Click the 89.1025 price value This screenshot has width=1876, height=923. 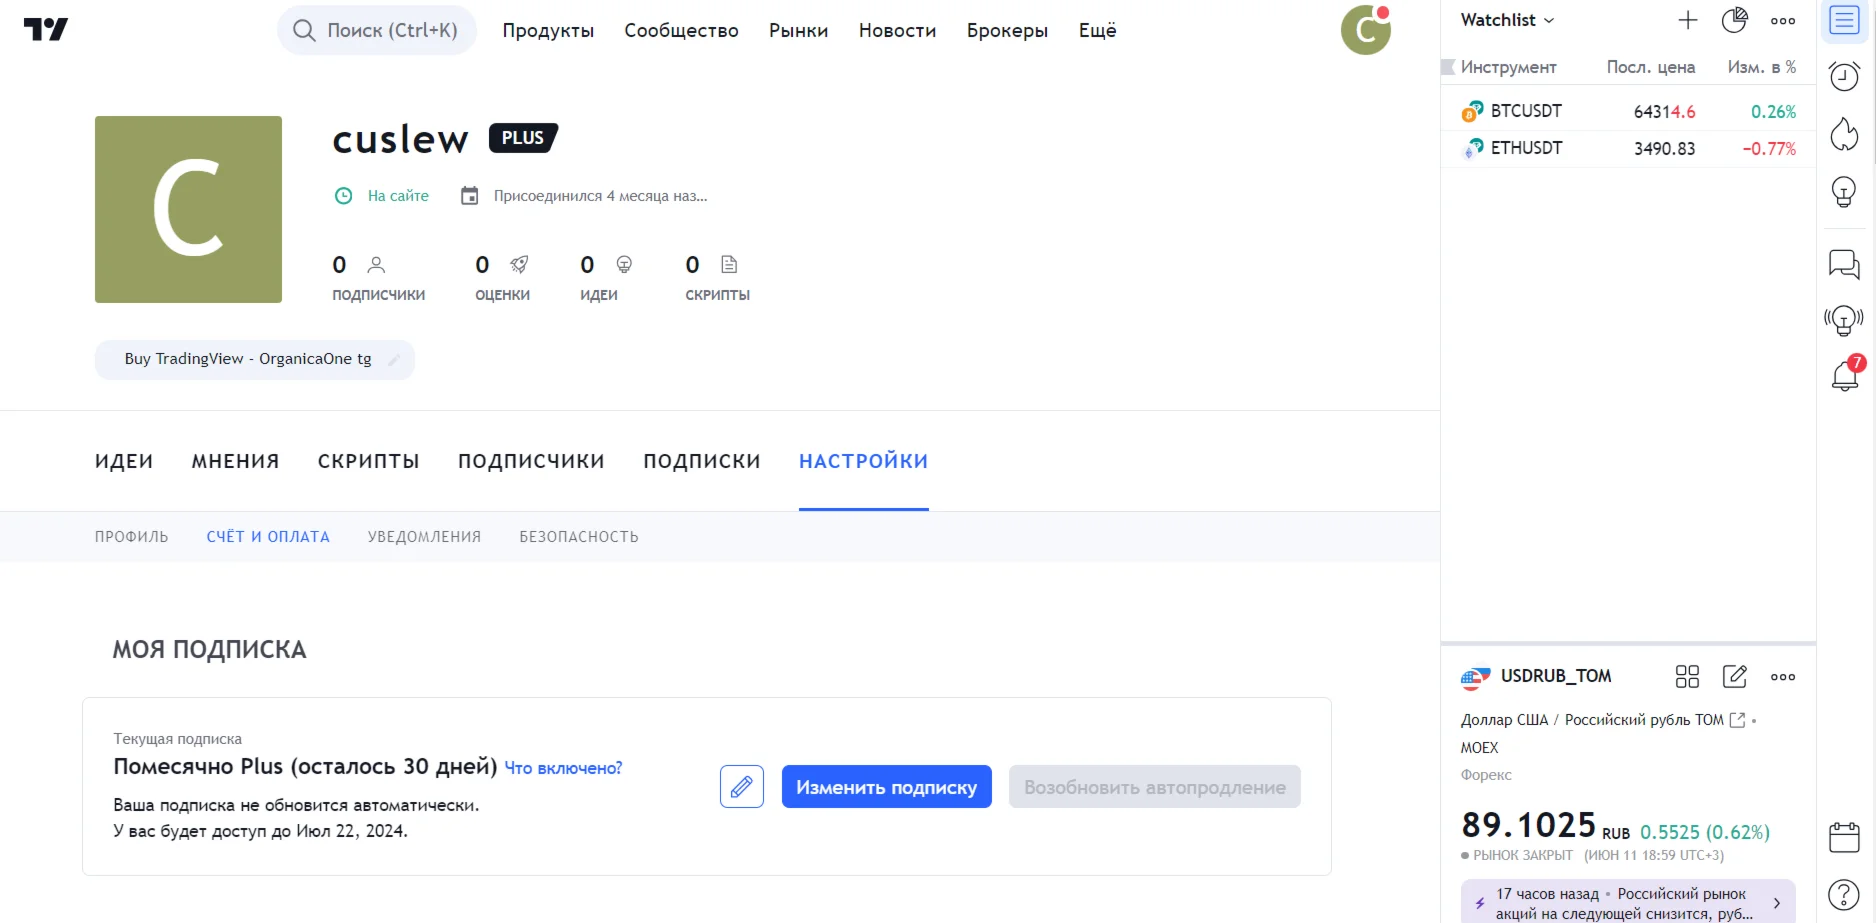point(1528,825)
